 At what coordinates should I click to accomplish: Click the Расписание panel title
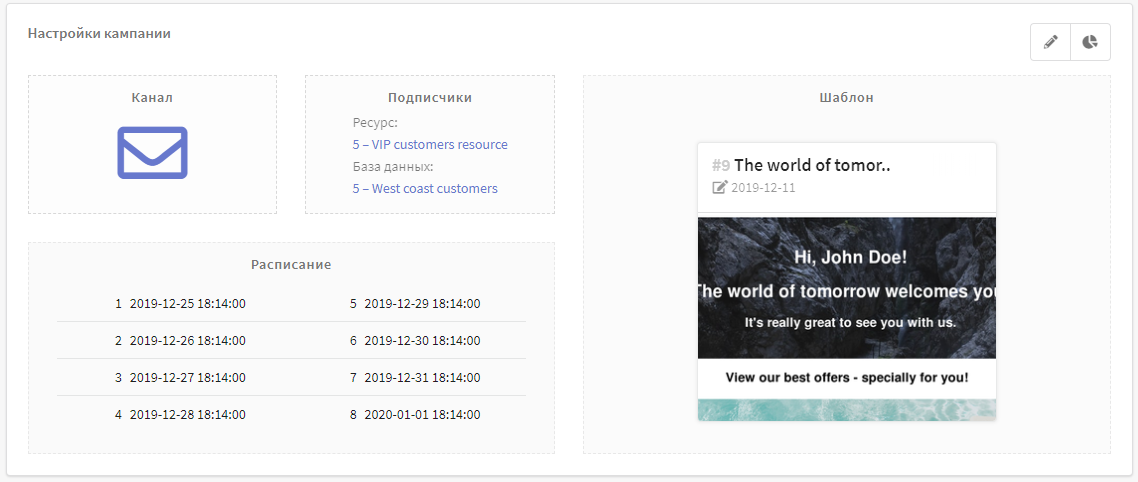tap(291, 265)
